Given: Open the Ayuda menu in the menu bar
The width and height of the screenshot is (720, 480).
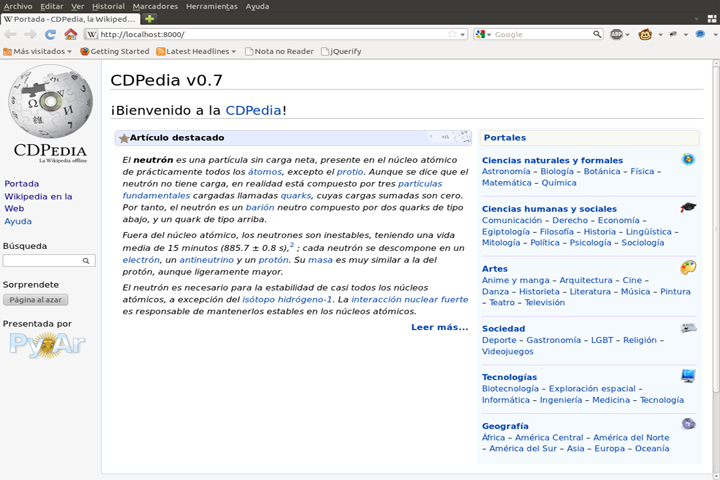Looking at the screenshot, I should coord(257,6).
